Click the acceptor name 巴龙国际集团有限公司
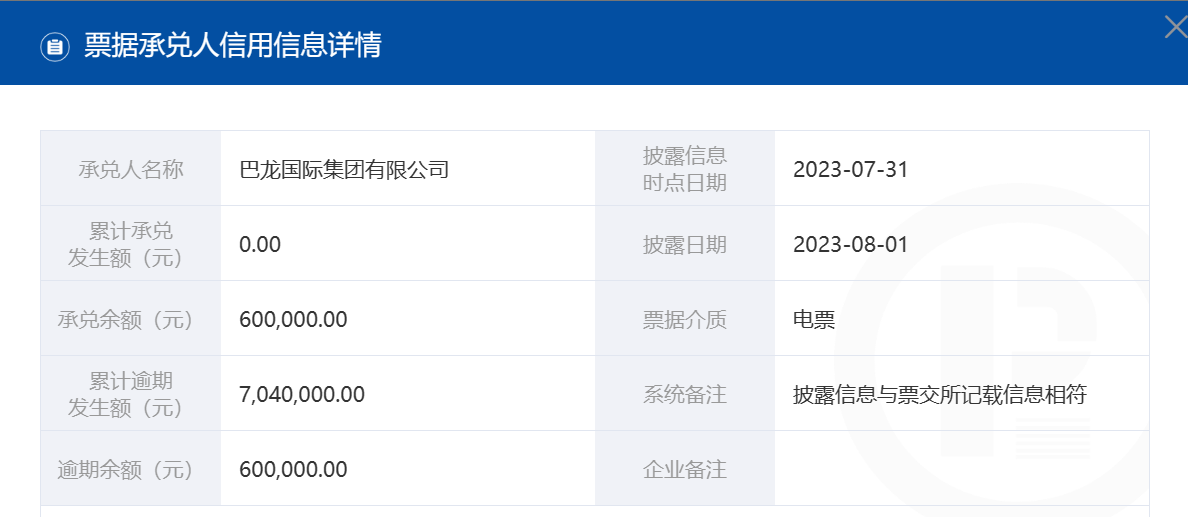This screenshot has height=523, width=1188. [345, 169]
